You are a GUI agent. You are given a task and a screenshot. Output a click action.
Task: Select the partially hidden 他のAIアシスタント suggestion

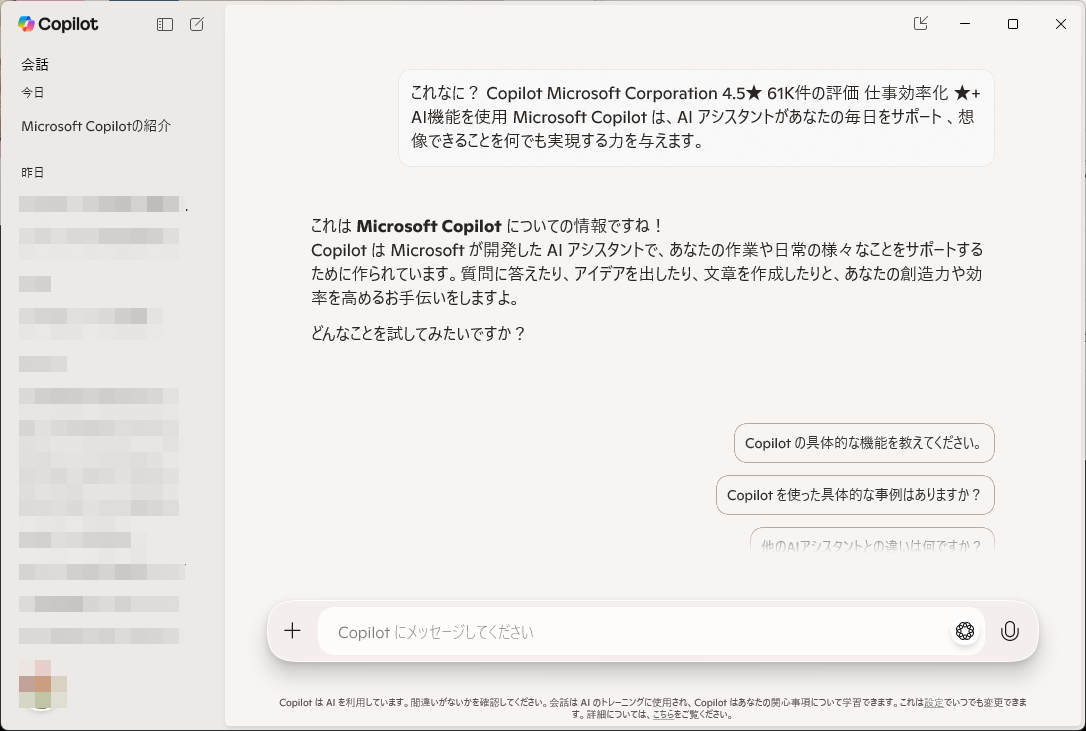871,541
